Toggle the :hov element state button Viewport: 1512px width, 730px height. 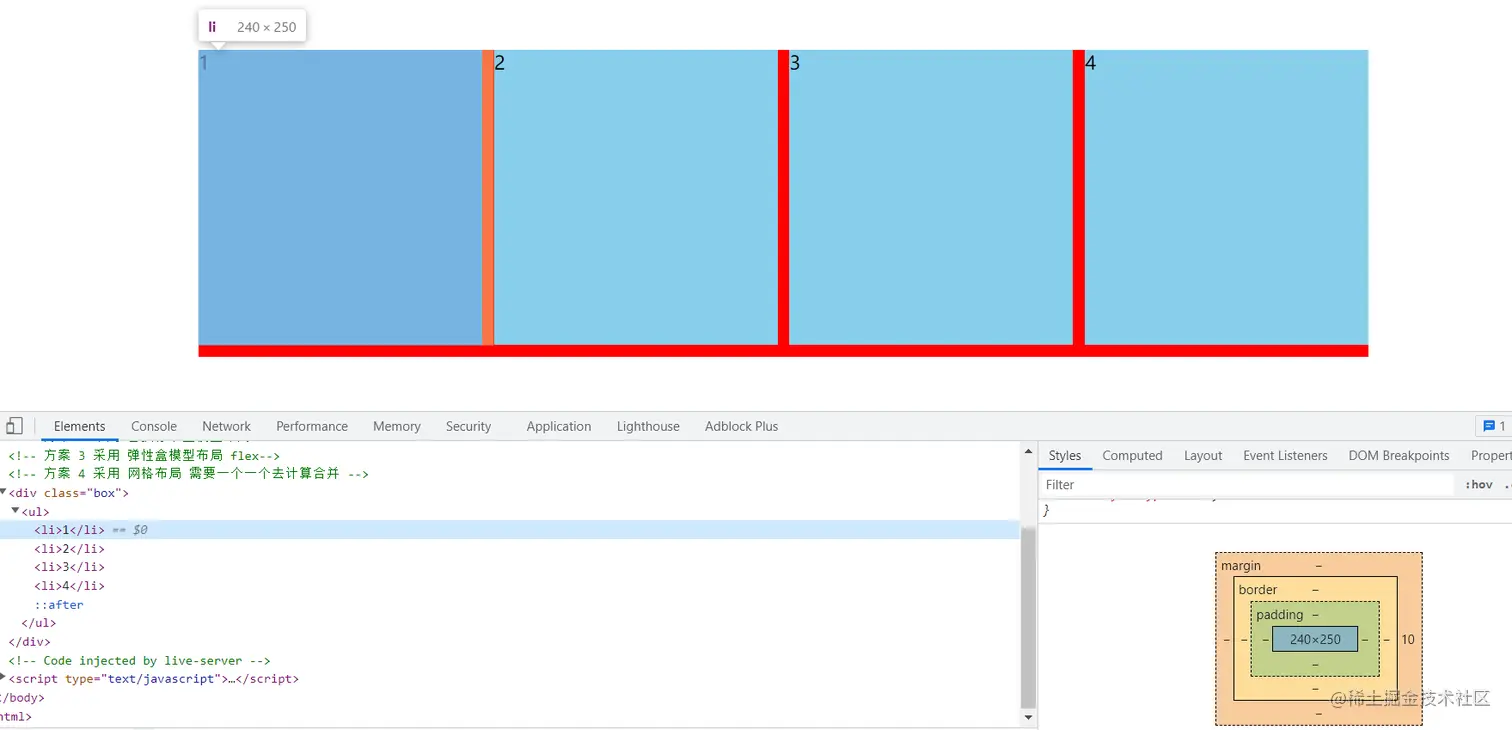click(1479, 485)
